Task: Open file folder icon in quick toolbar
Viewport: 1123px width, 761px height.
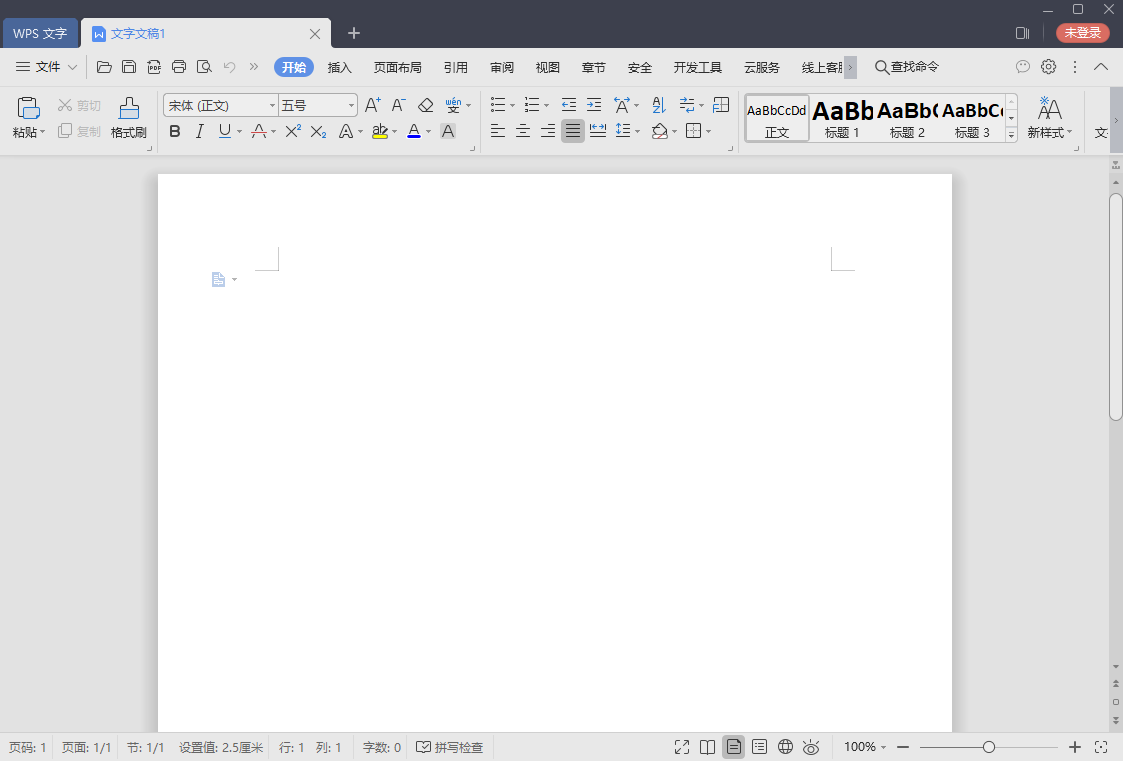Action: [x=104, y=67]
